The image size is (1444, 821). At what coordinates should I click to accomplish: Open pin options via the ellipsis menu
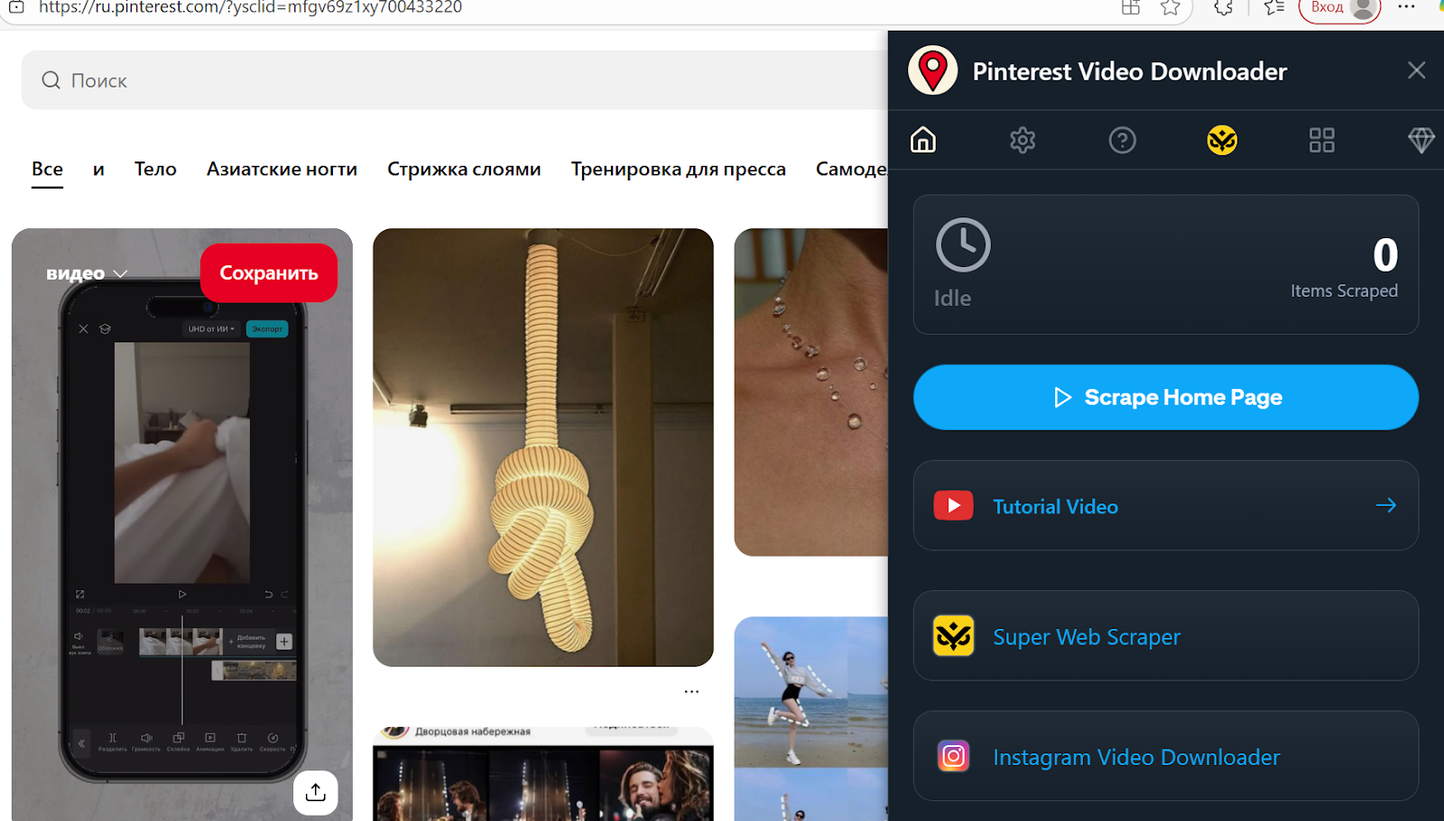691,691
